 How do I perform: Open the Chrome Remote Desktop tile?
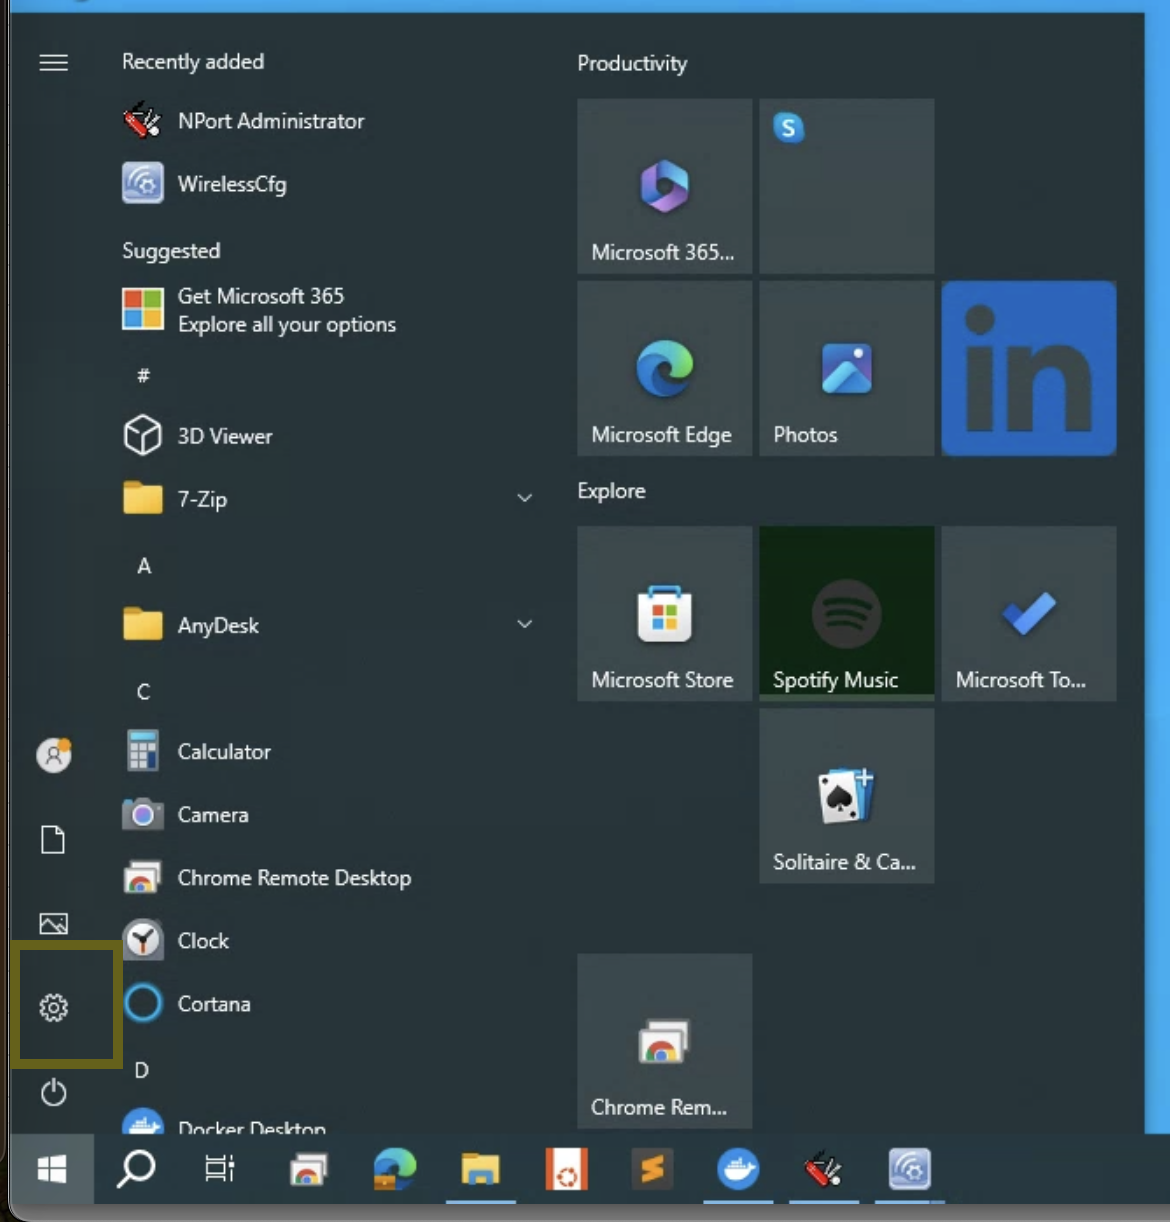(x=665, y=1041)
